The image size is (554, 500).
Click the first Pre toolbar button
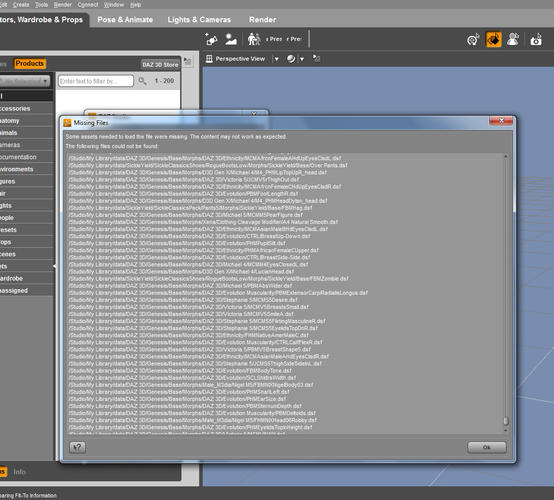click(x=274, y=39)
